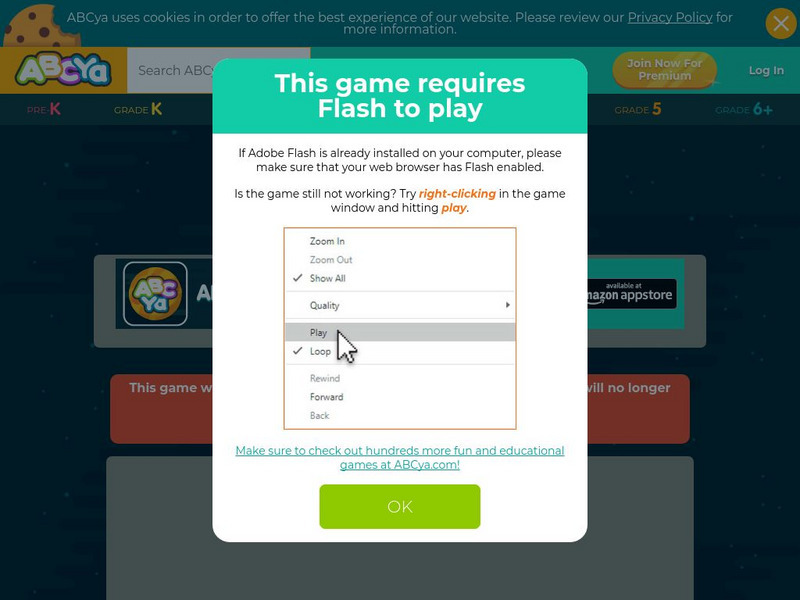Screen dimensions: 800x600
Task: Click the cookie image in banner
Action: pyautogui.click(x=41, y=26)
